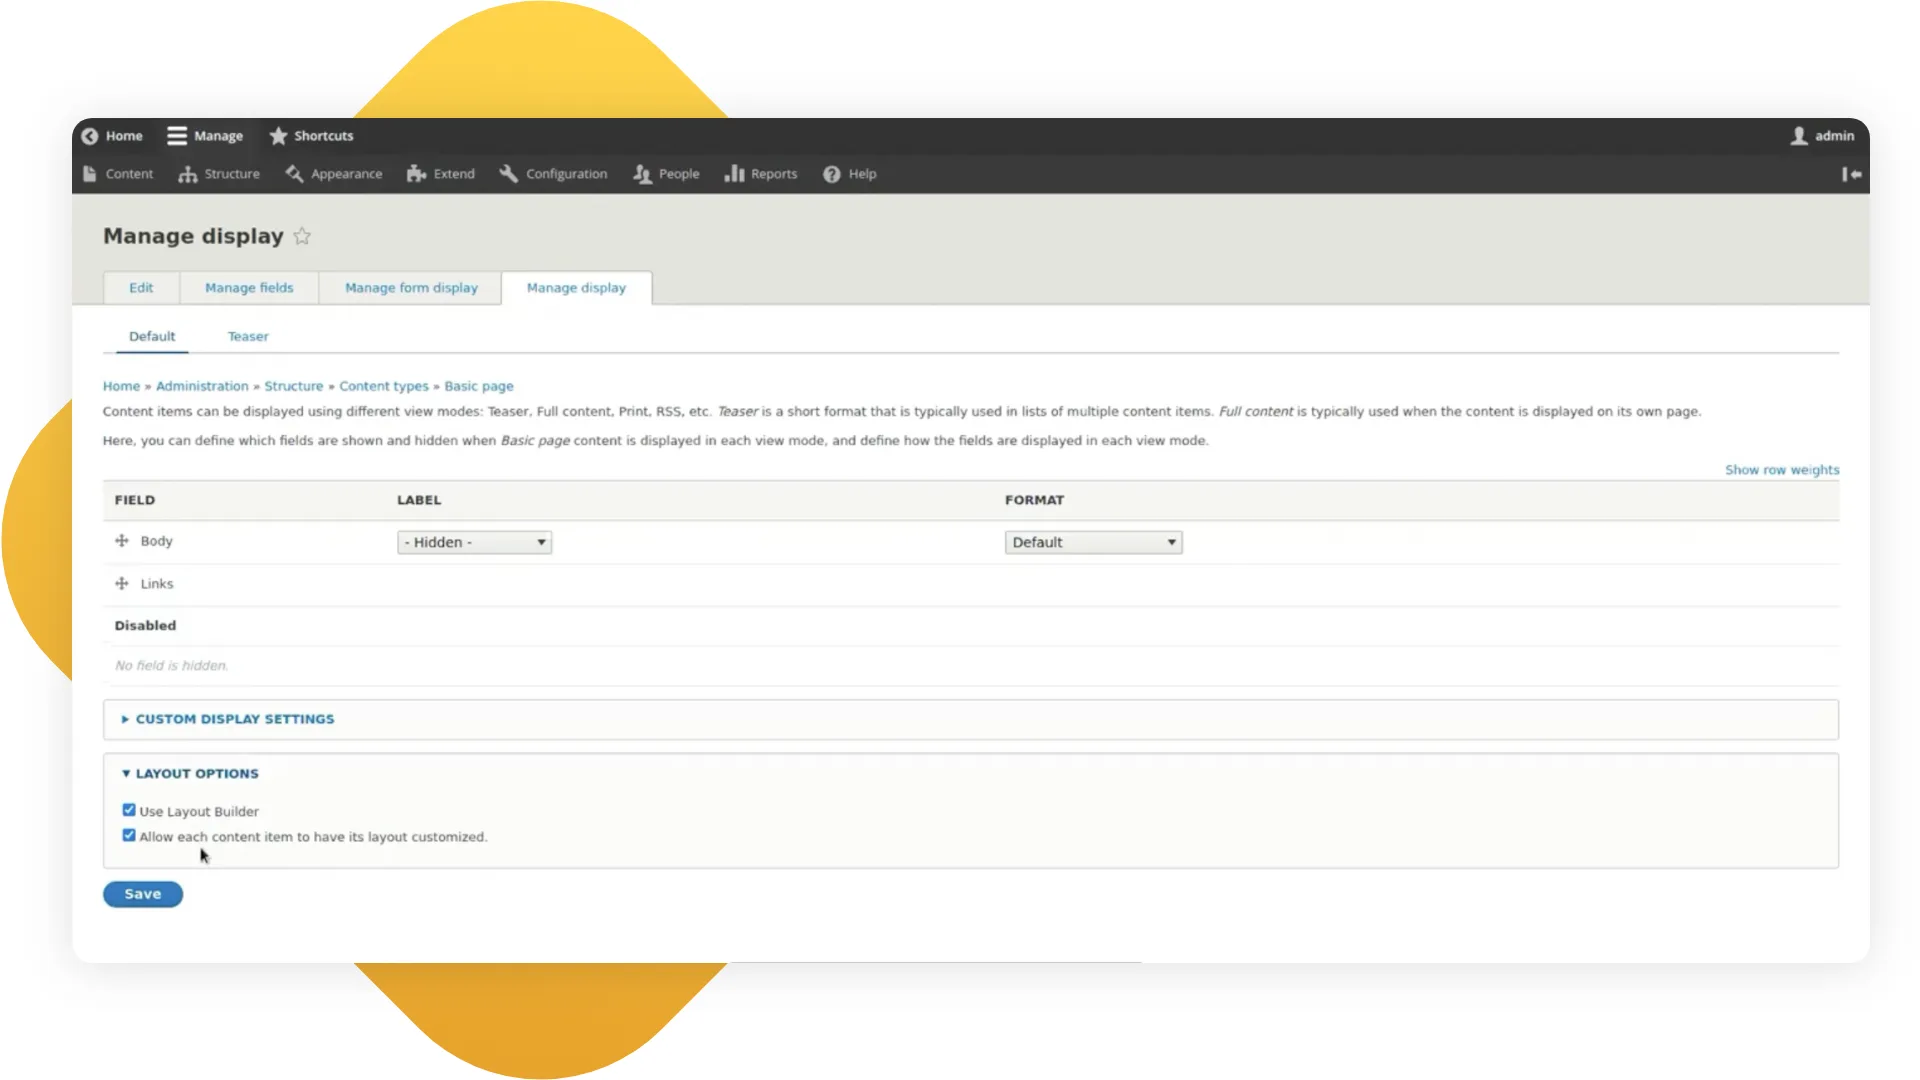This screenshot has height=1080, width=1920.
Task: Click Show row weights link
Action: 1782,470
